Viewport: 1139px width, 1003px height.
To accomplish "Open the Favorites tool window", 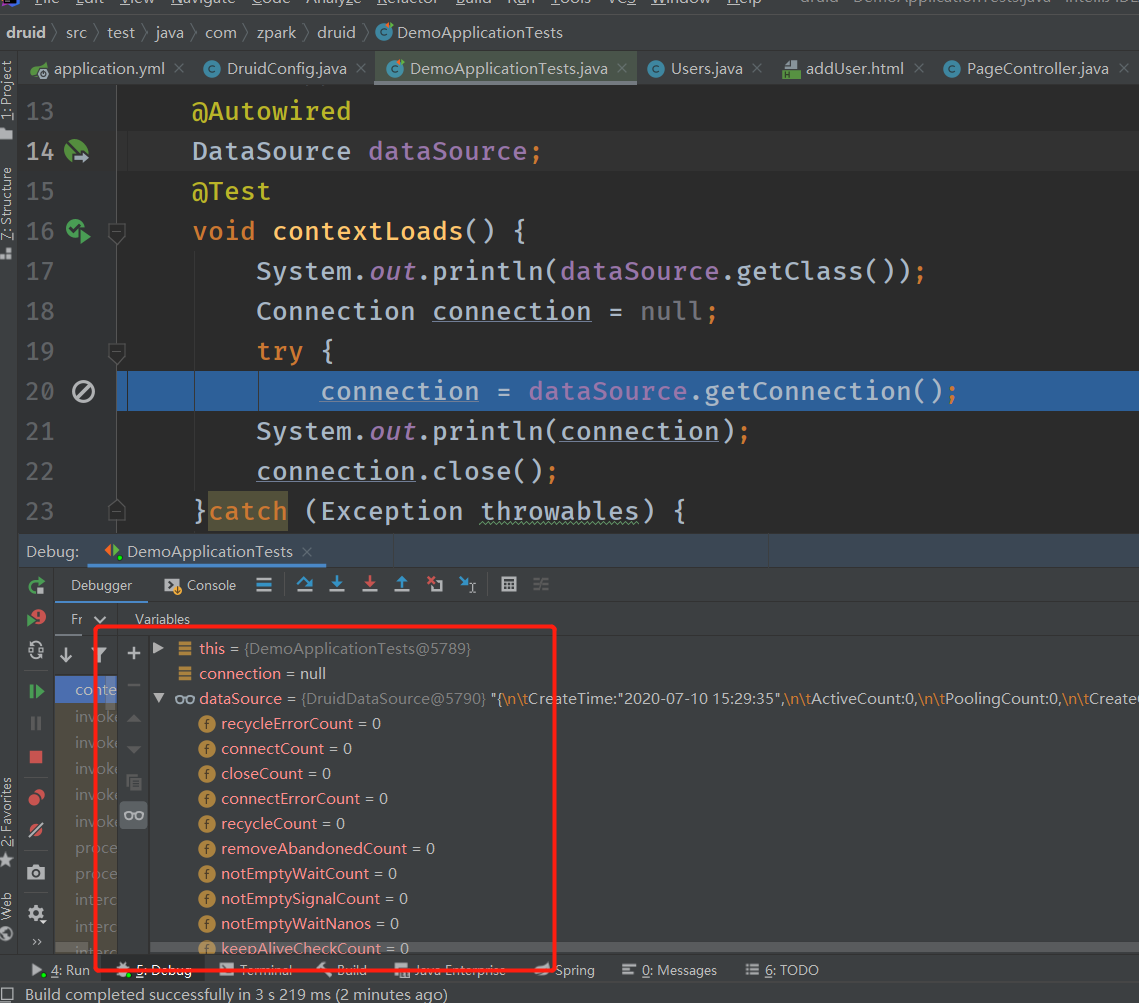I will (x=7, y=821).
